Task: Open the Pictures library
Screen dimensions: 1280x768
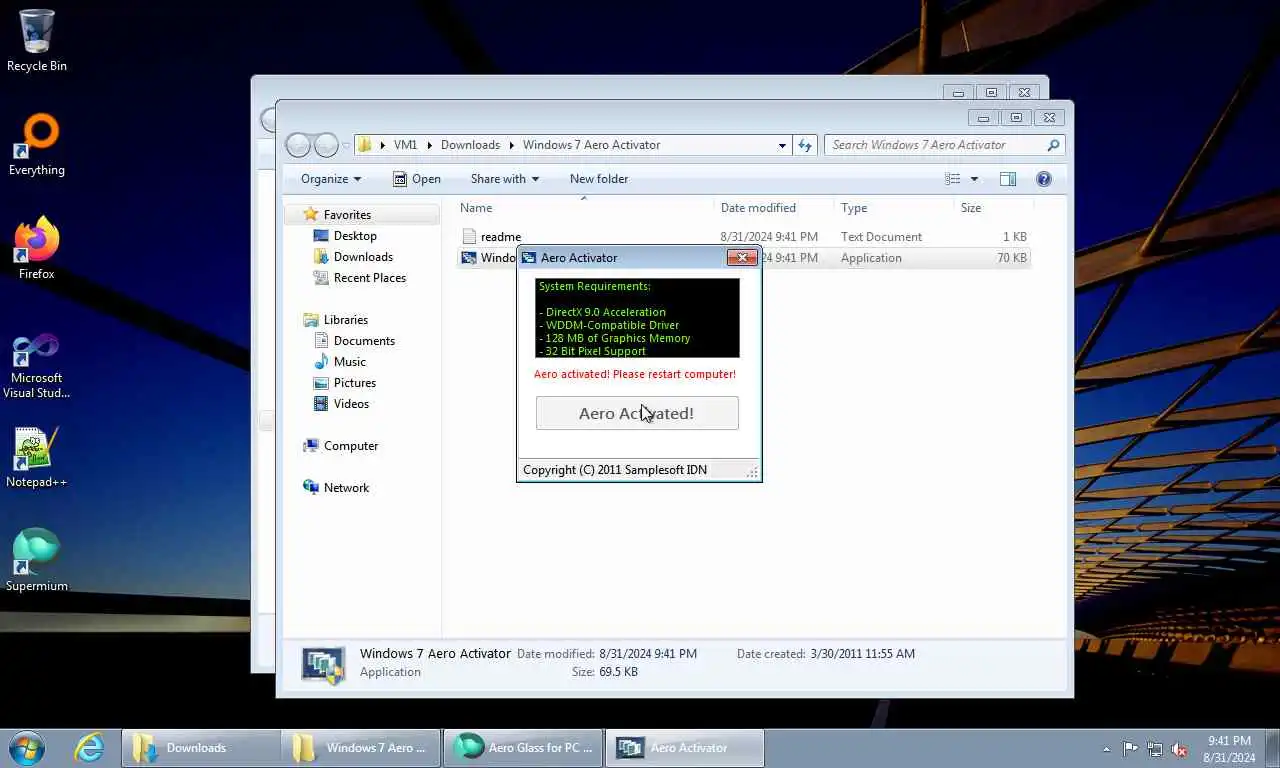Action: pos(355,383)
